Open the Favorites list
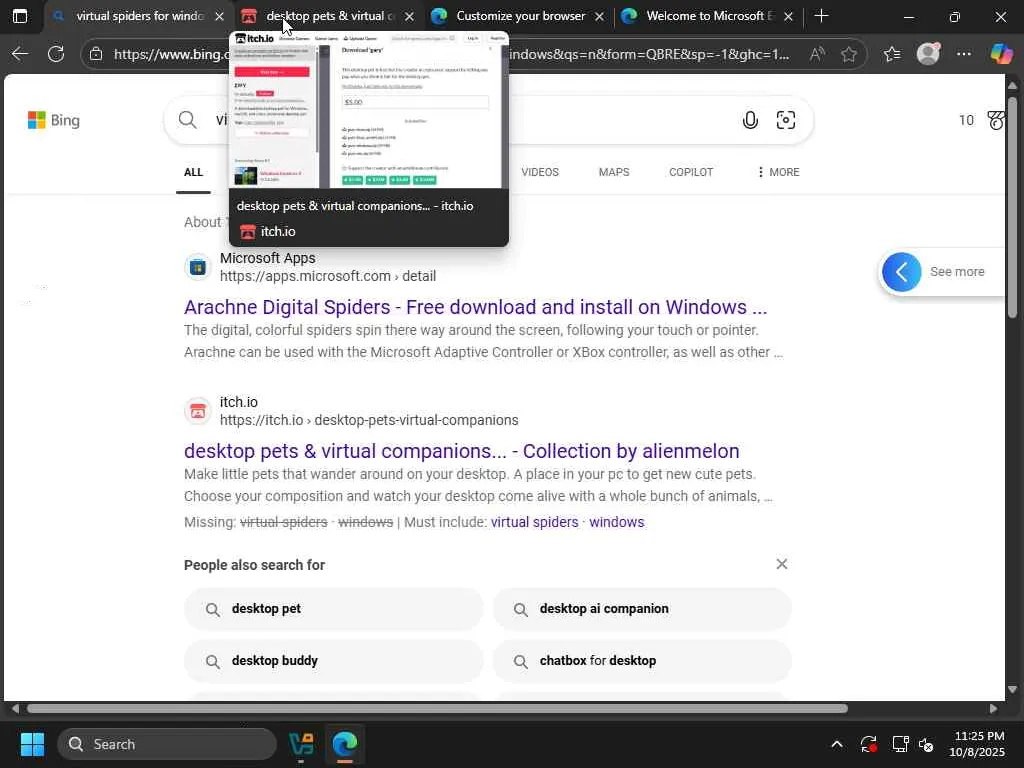1024x768 pixels. 892,54
